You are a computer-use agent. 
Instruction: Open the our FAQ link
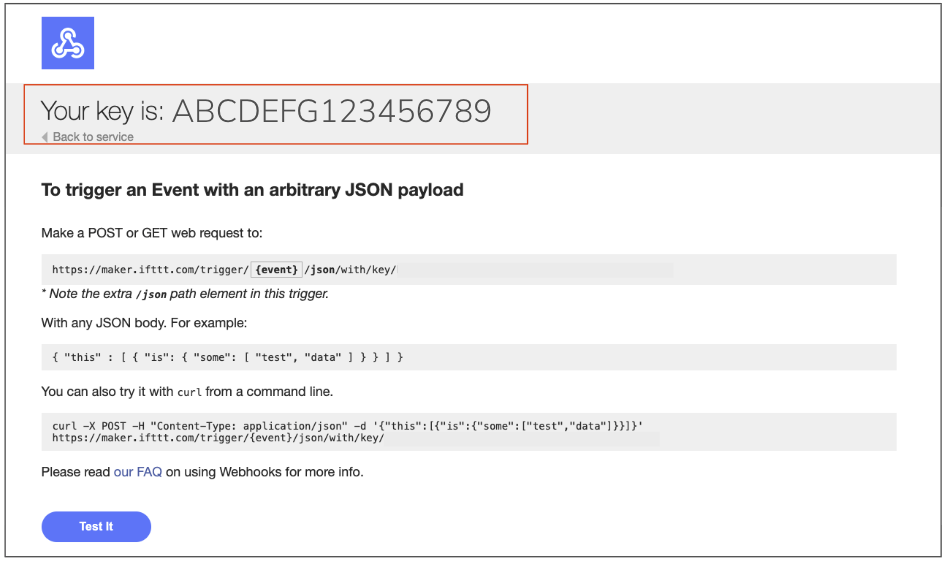tap(137, 471)
